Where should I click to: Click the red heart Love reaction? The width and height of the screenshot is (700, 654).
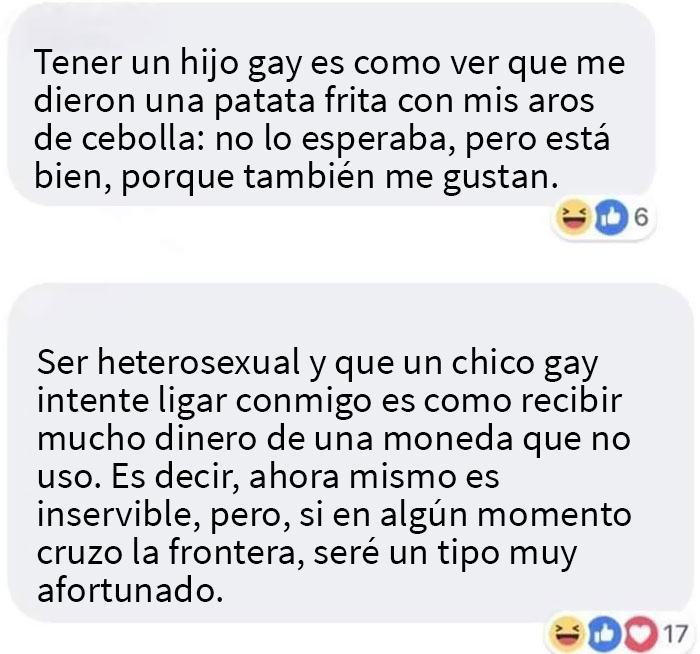click(641, 633)
